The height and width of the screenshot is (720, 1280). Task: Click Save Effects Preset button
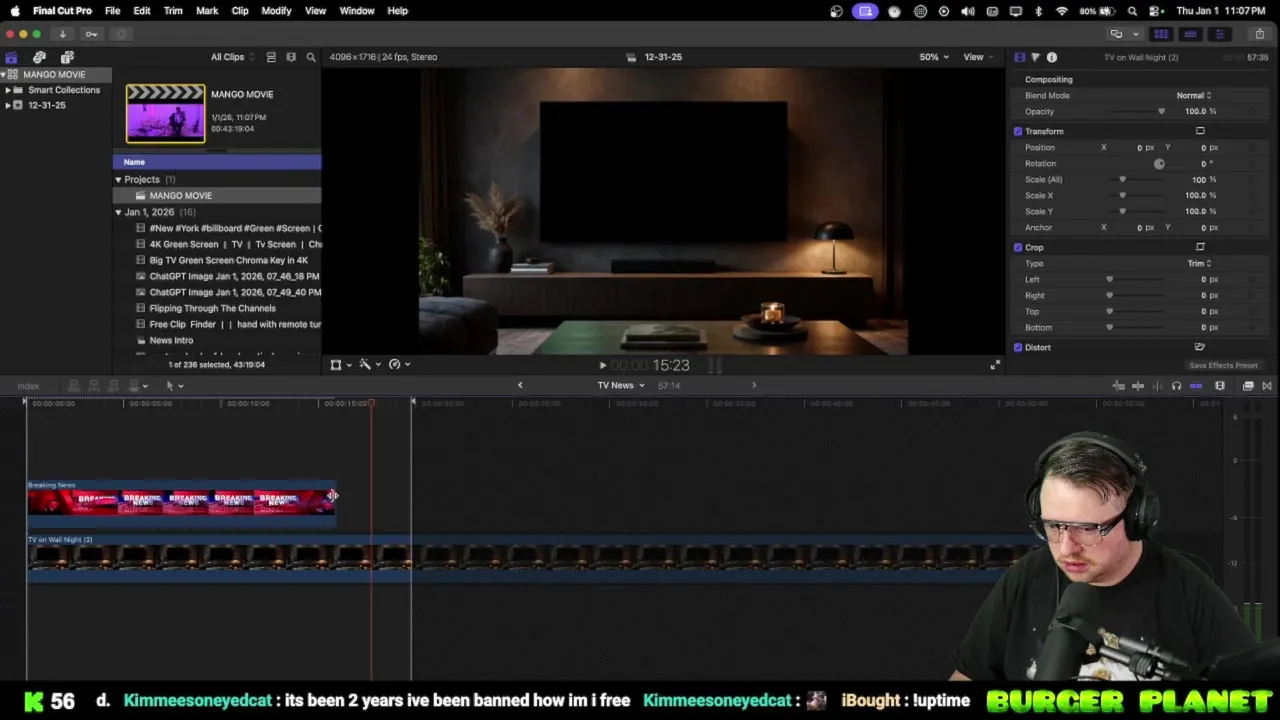coord(1223,366)
